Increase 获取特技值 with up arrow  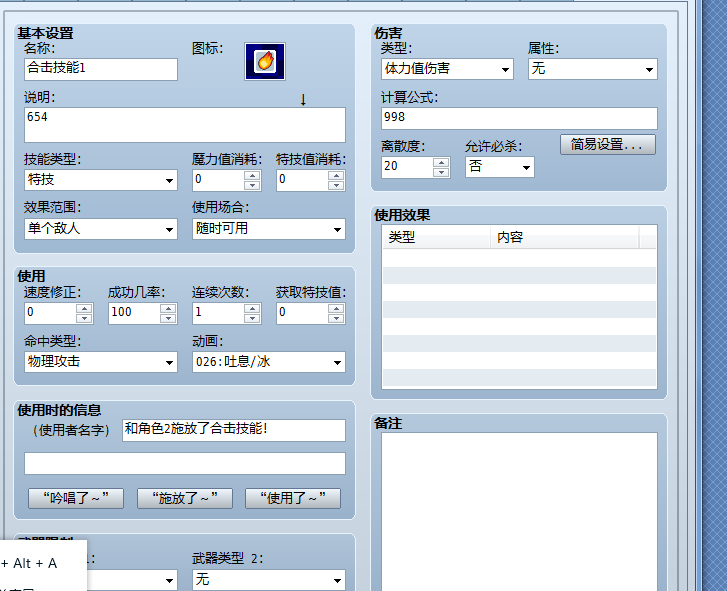(336, 308)
